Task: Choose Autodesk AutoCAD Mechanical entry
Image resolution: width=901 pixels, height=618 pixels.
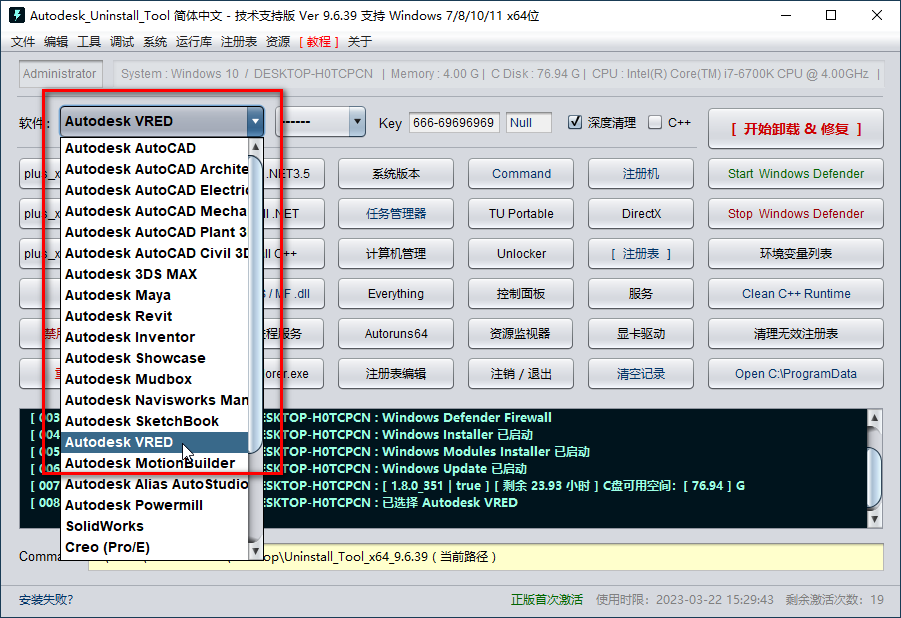Action: click(x=155, y=211)
